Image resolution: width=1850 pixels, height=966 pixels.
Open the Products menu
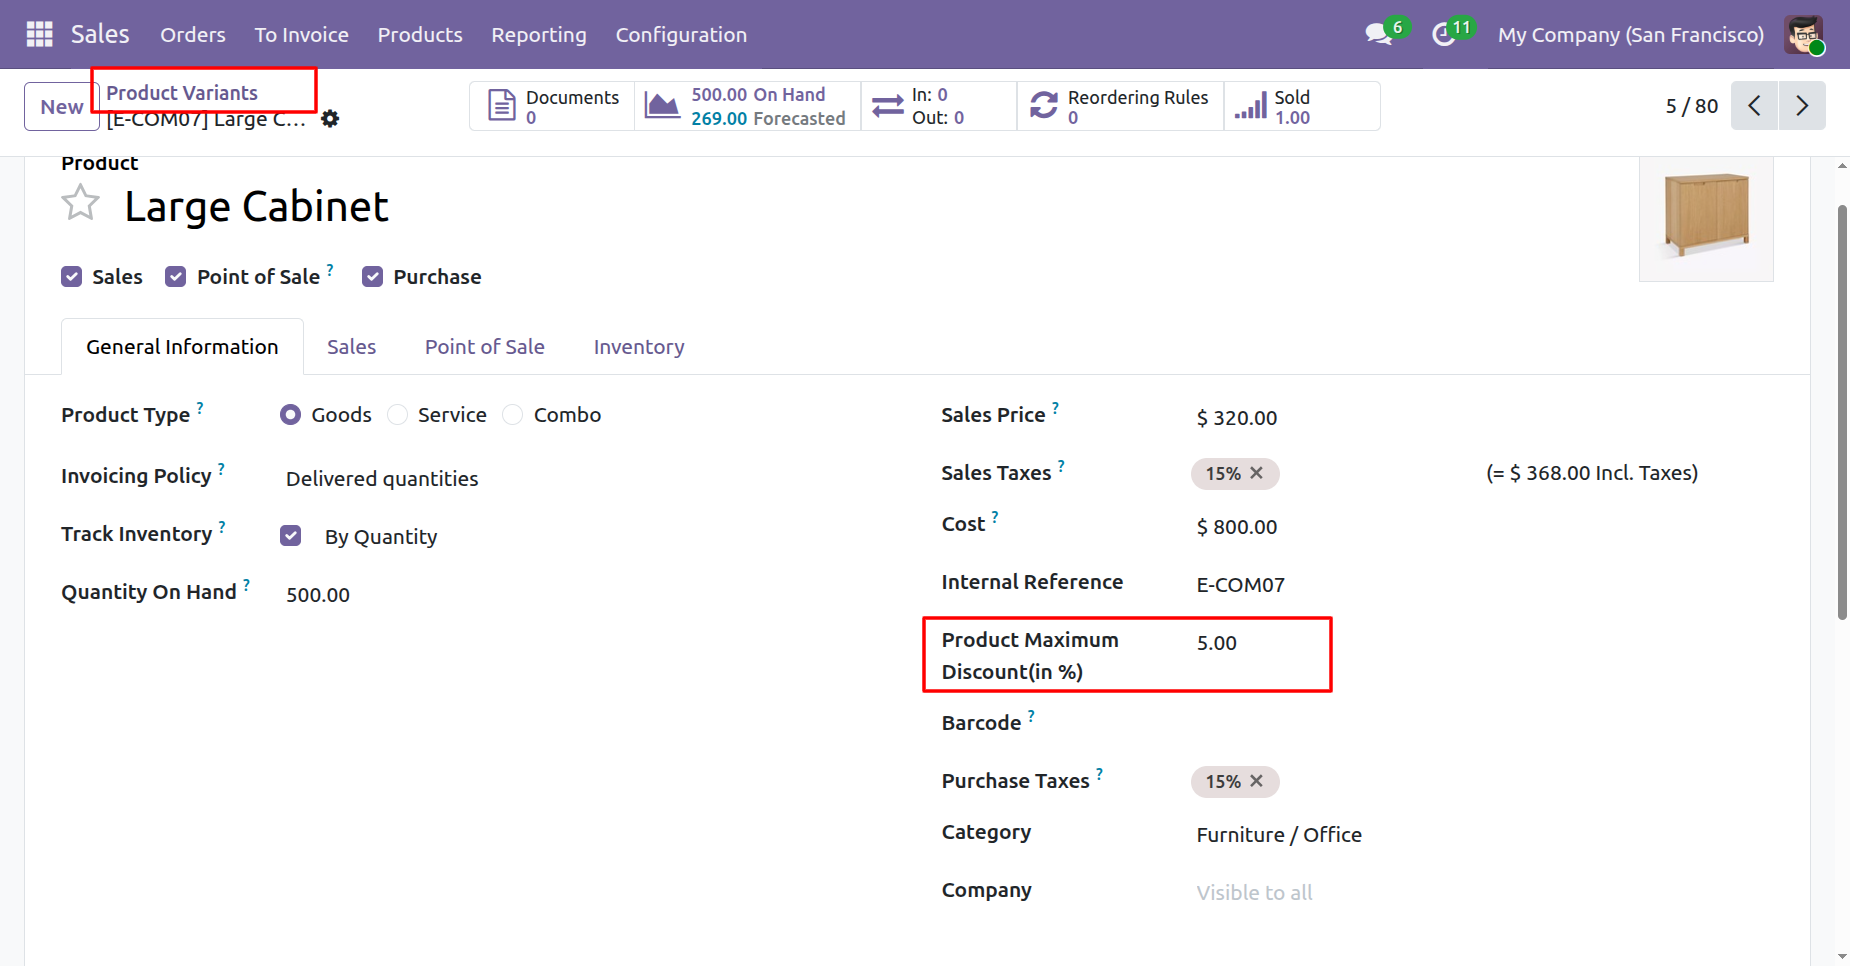(x=420, y=35)
